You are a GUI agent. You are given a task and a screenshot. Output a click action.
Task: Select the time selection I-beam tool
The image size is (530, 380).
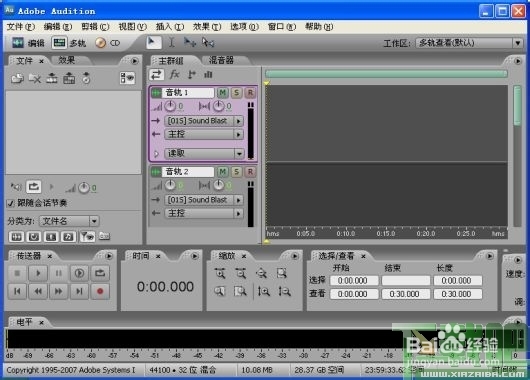[172, 42]
